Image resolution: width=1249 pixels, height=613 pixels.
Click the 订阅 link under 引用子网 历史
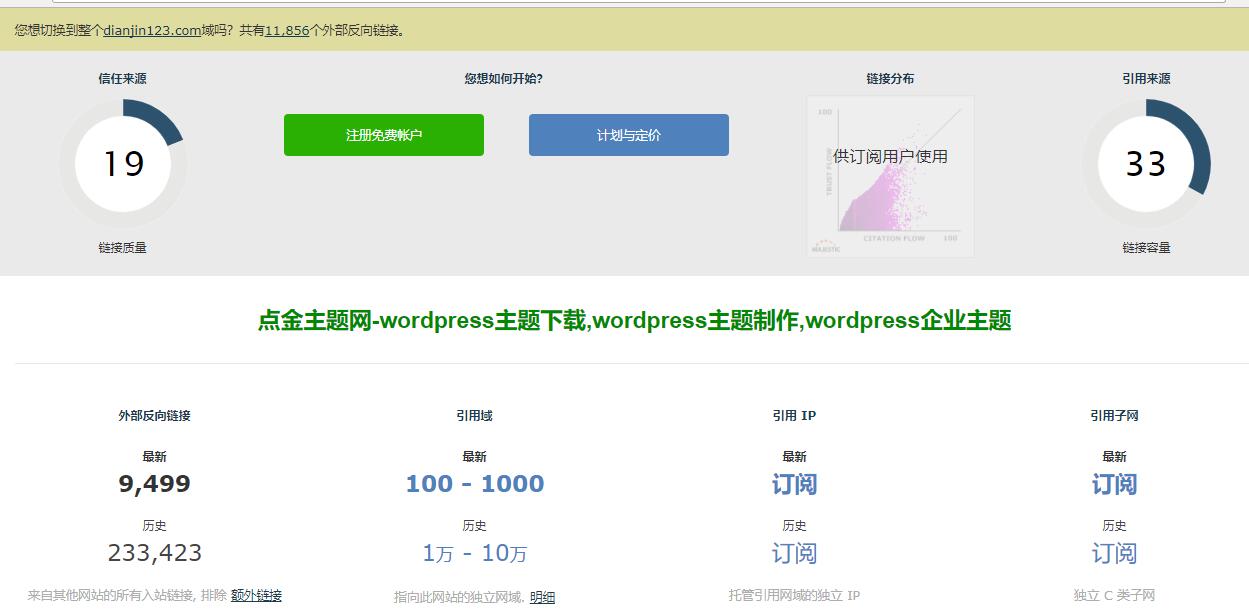(1114, 553)
